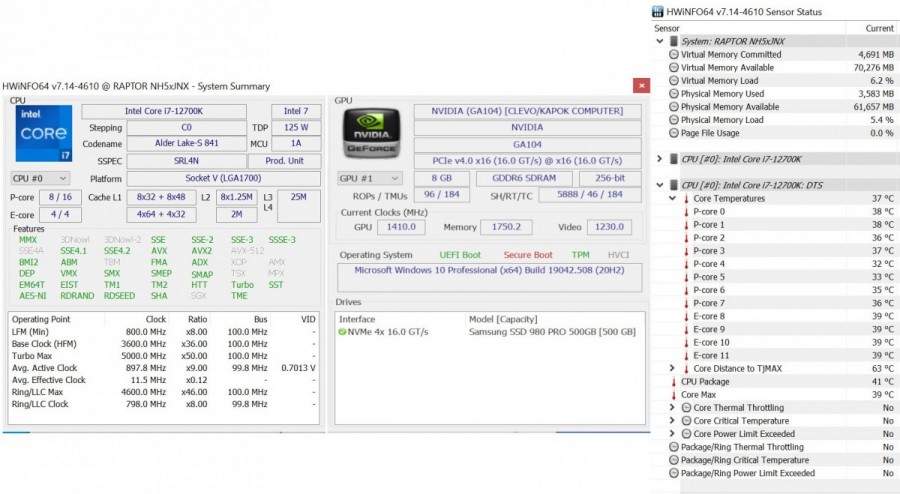The width and height of the screenshot is (900, 494).
Task: Click the AVX2 feature label
Action: [x=201, y=251]
